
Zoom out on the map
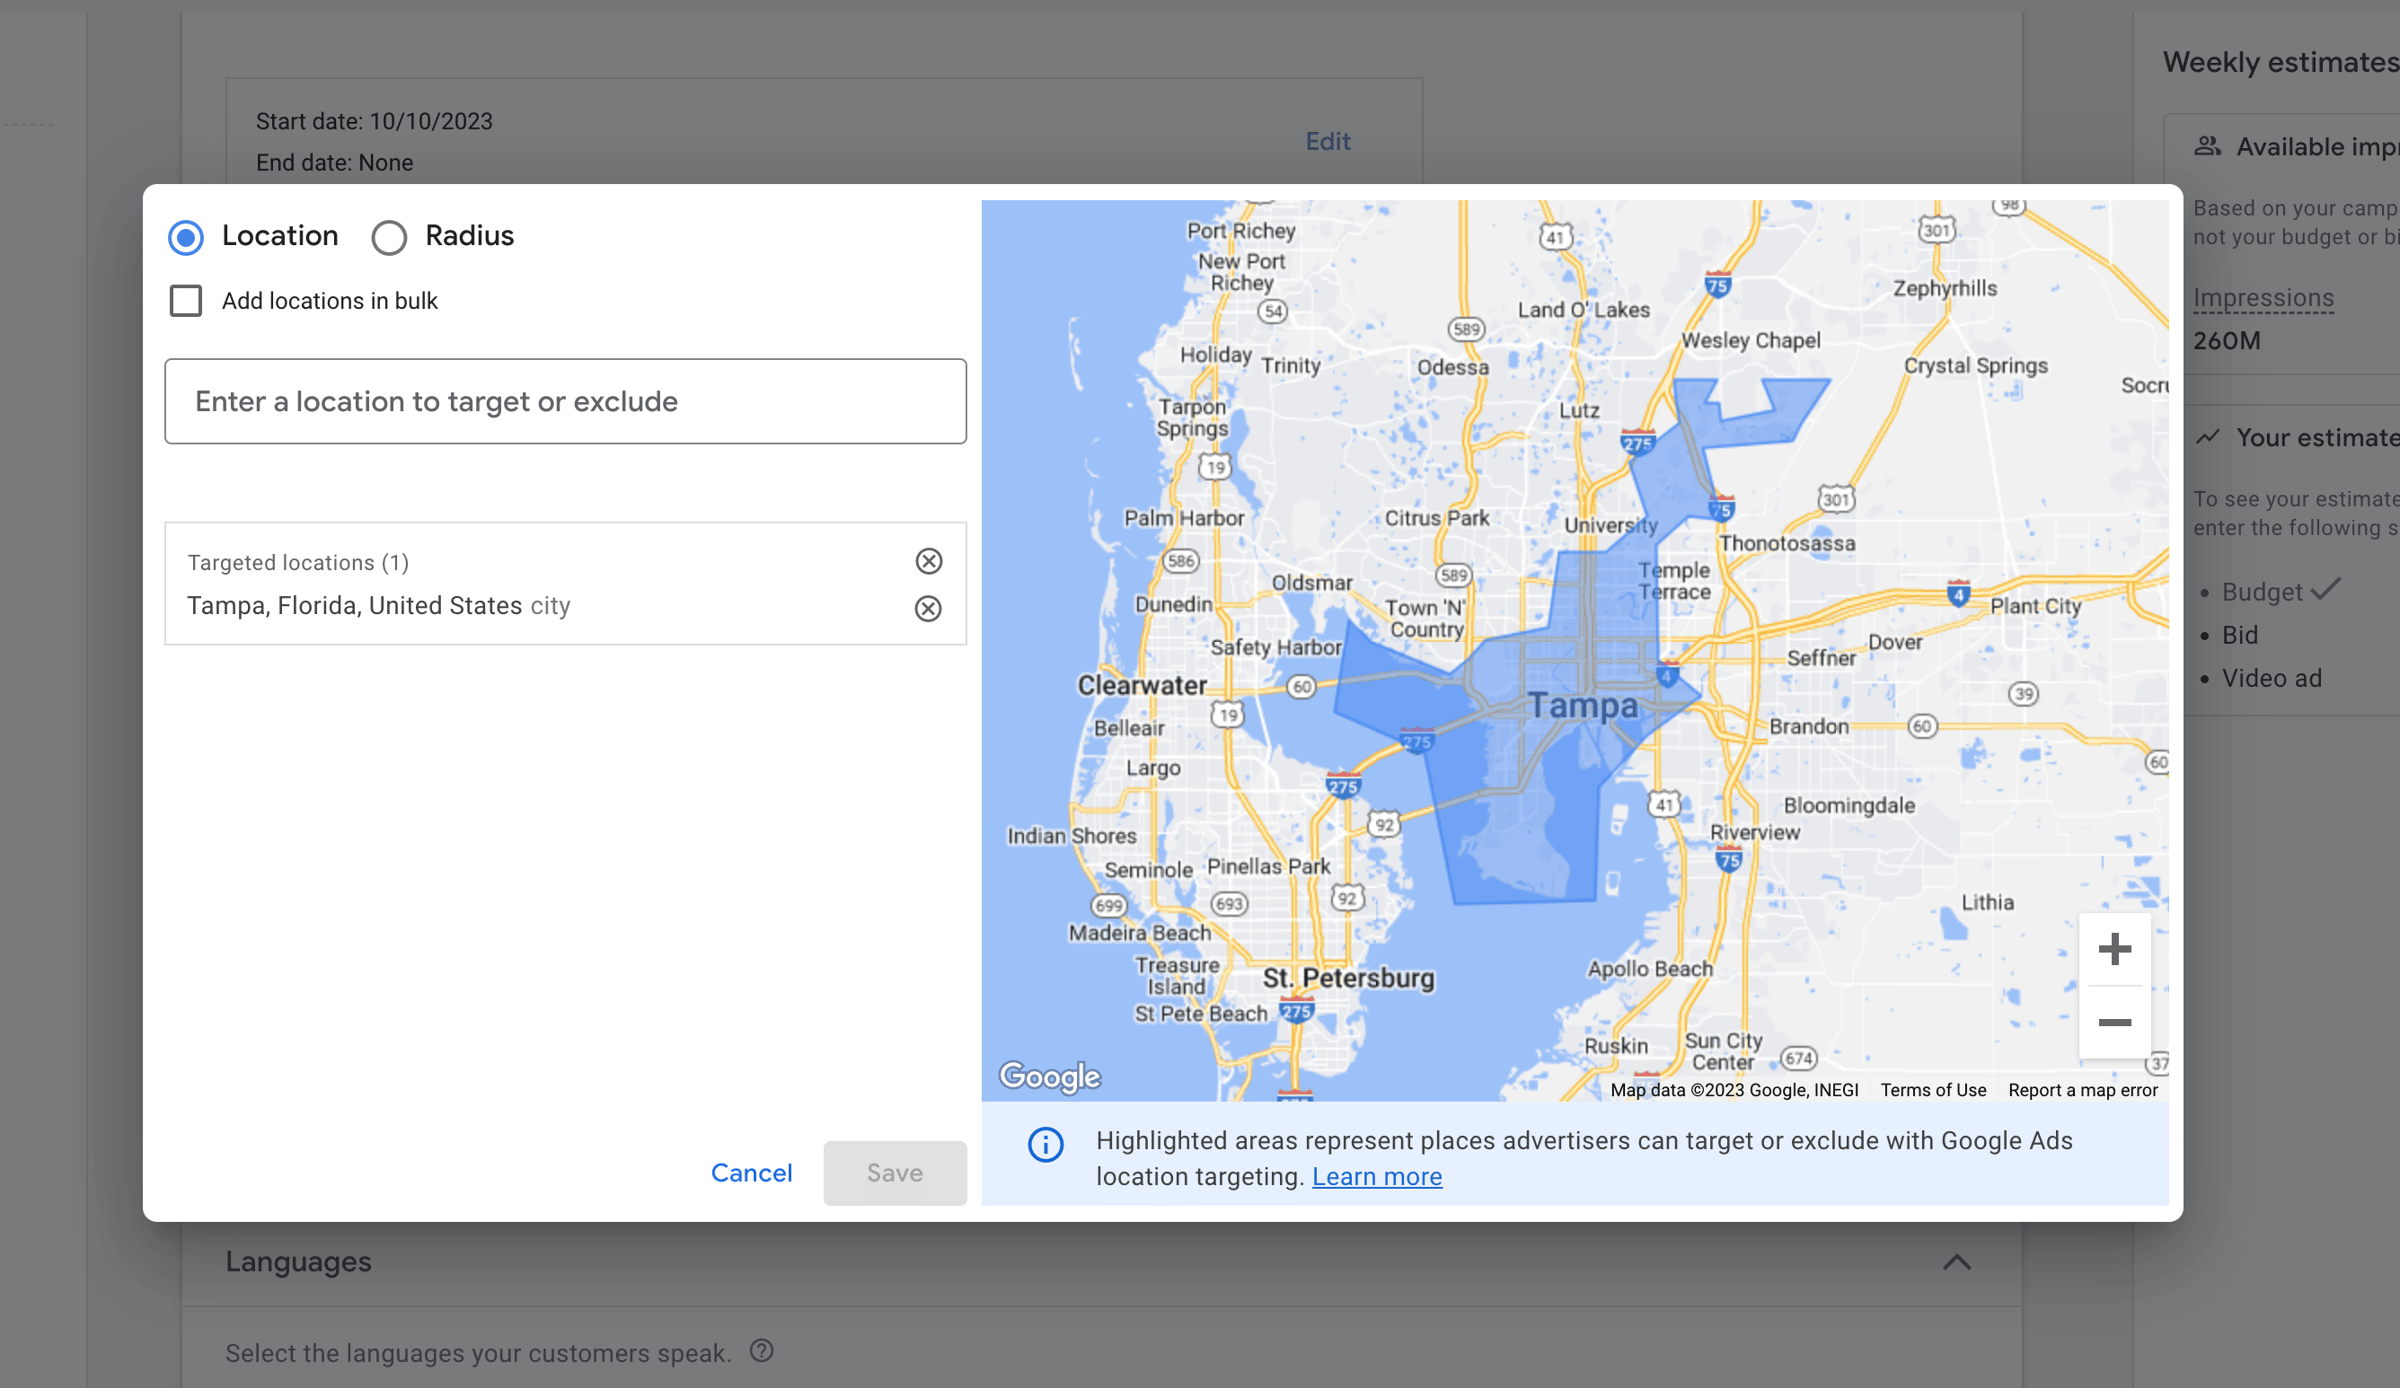[2114, 1022]
